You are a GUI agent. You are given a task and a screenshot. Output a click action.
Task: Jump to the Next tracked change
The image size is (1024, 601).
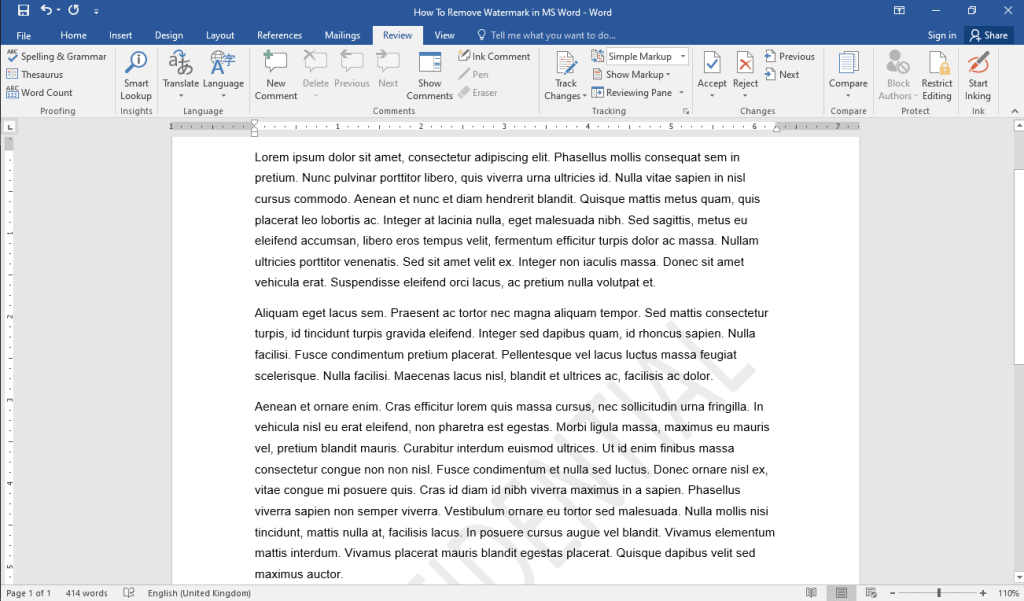(782, 74)
